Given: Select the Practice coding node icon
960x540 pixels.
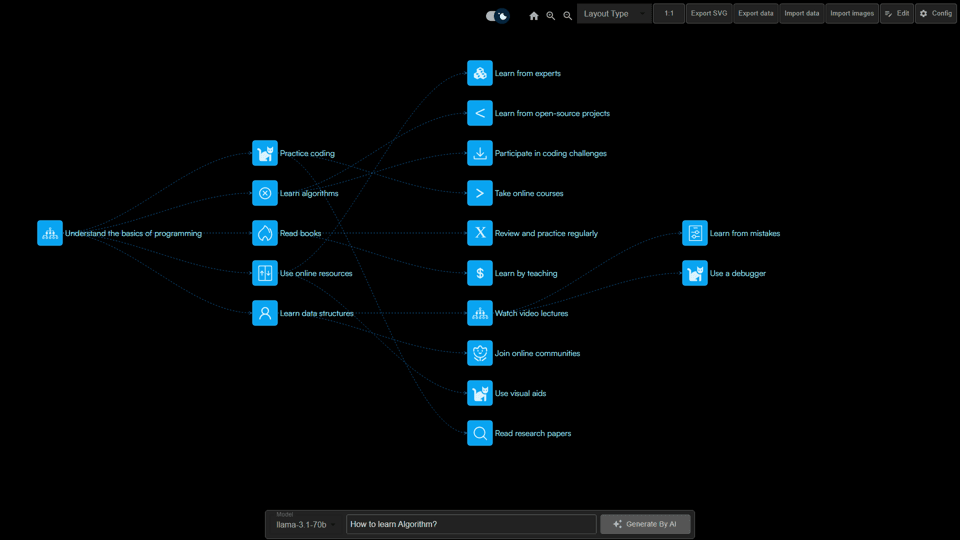Looking at the screenshot, I should 264,153.
